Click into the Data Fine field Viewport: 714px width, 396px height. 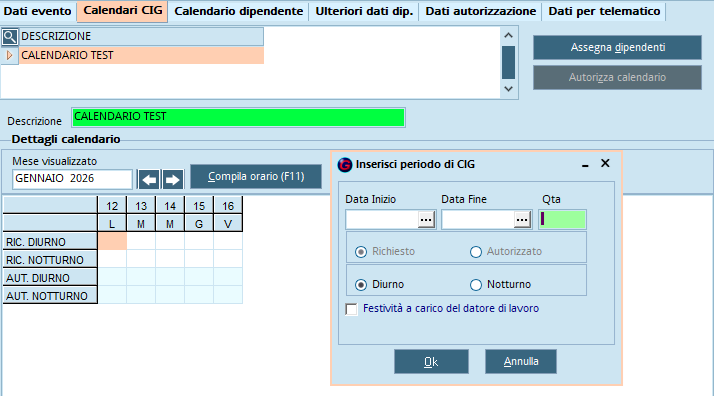(x=478, y=220)
